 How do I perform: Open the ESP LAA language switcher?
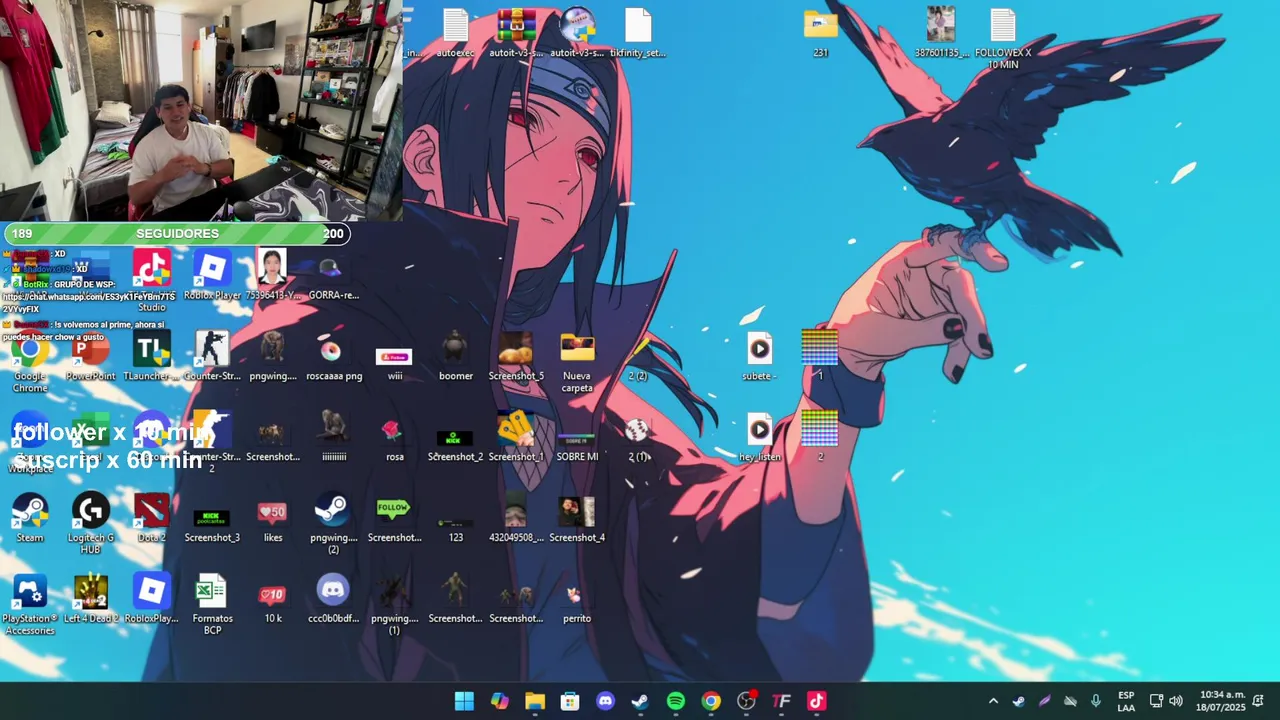pyautogui.click(x=1126, y=701)
